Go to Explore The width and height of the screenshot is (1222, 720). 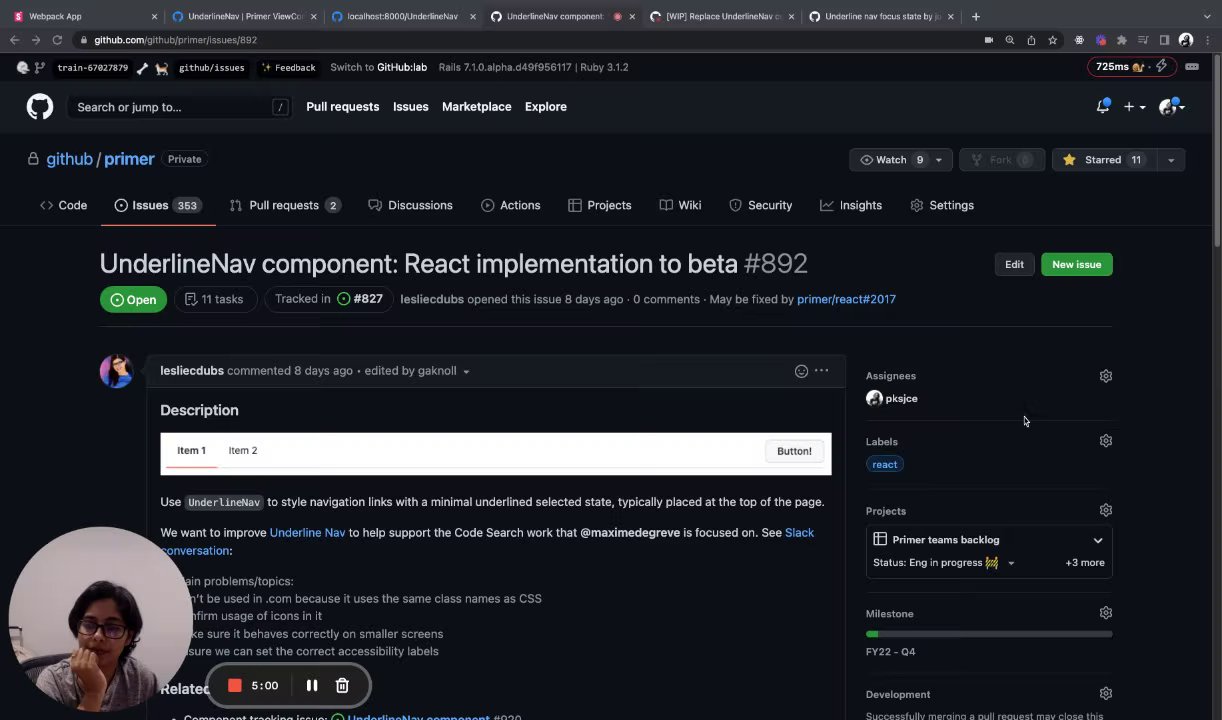coord(545,106)
